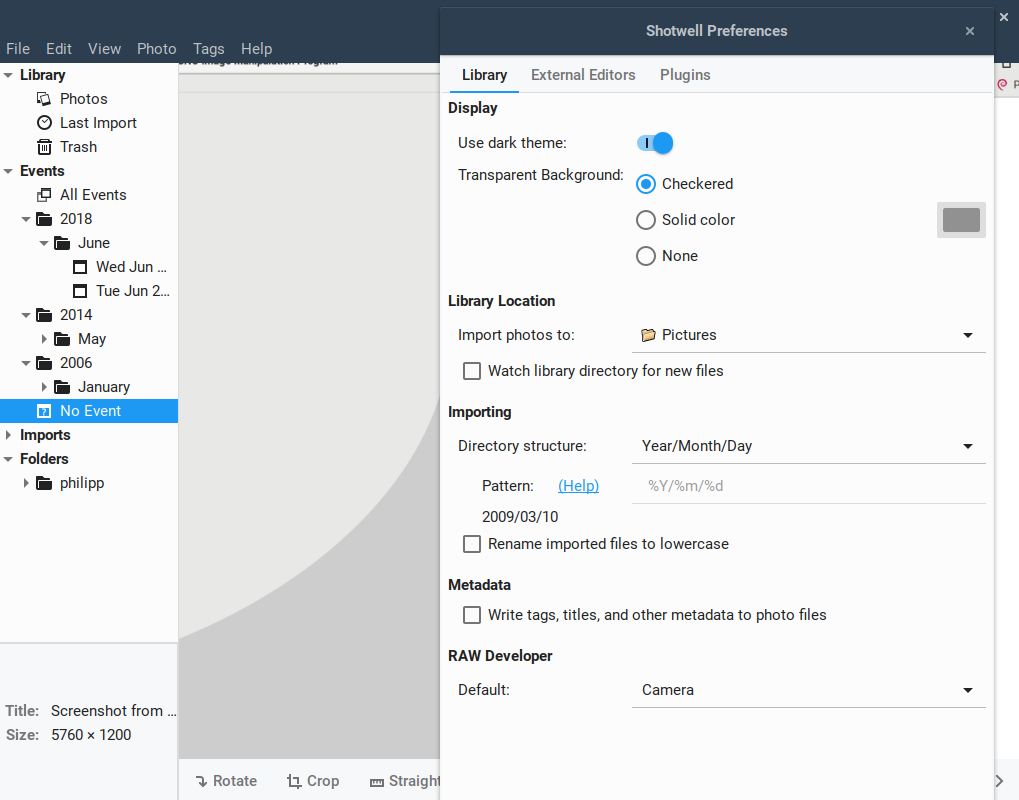Screen dimensions: 1019x800
Task: Select the No Event icon
Action: (44, 411)
